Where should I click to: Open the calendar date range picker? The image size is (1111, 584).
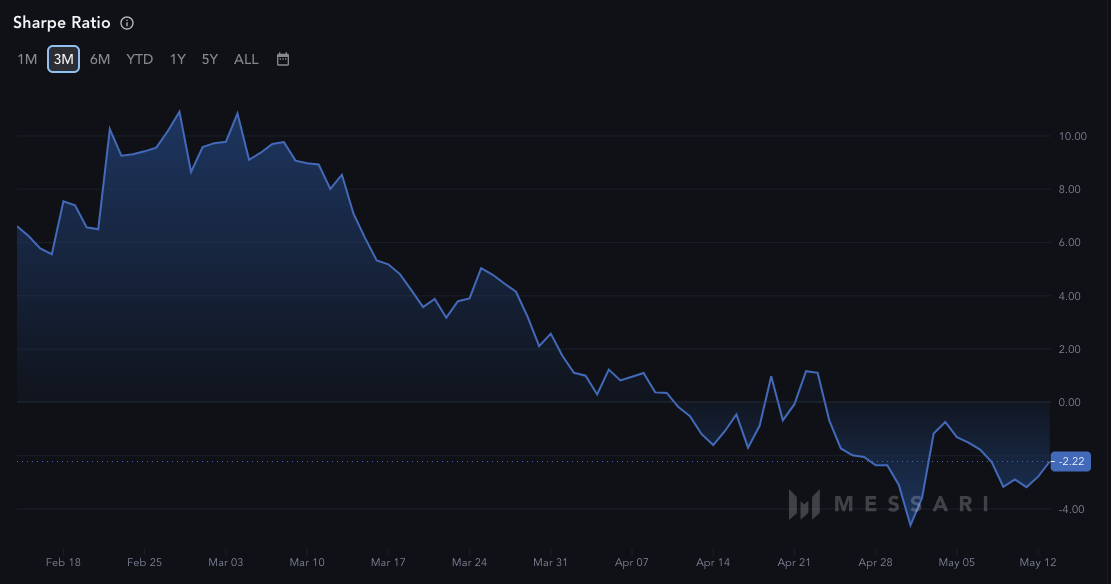pos(283,59)
